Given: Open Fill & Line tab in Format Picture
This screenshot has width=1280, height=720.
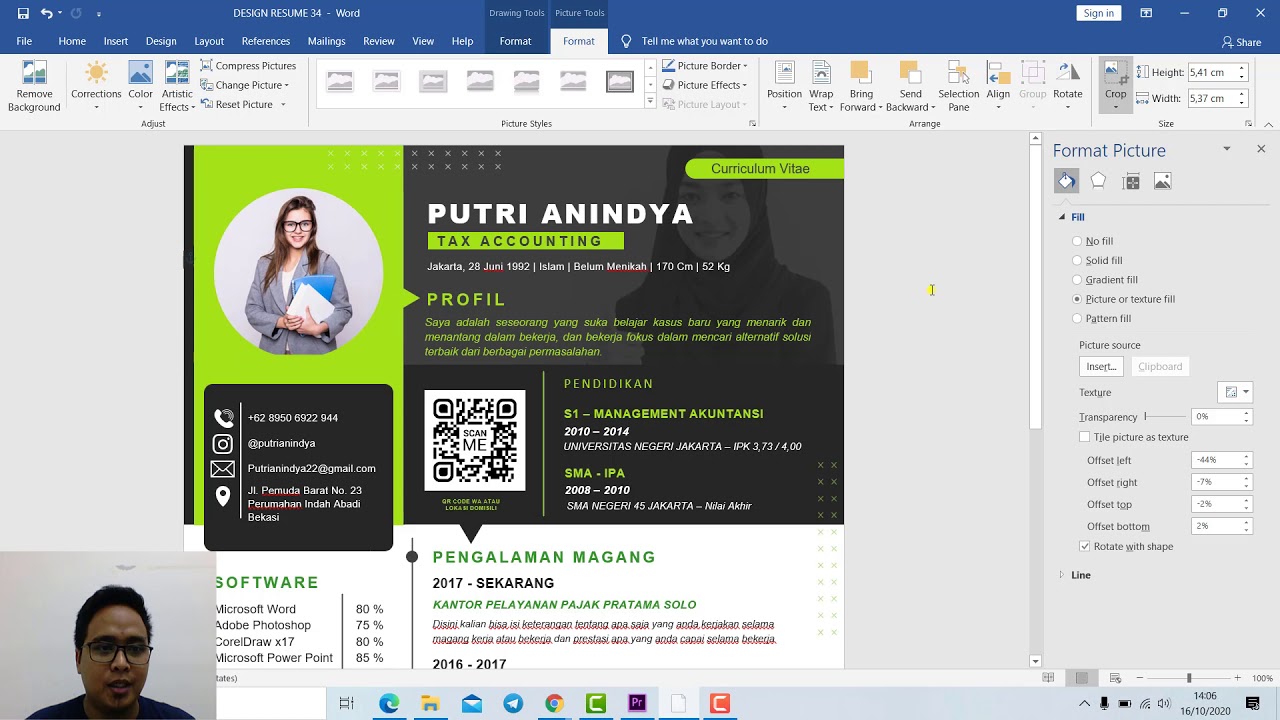Looking at the screenshot, I should tap(1067, 181).
